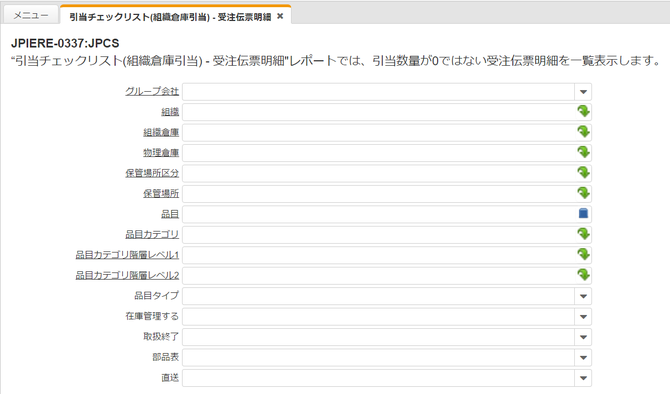The width and height of the screenshot is (670, 394).
Task: Expand the 在庫管理する dropdown arrow
Action: point(583,317)
